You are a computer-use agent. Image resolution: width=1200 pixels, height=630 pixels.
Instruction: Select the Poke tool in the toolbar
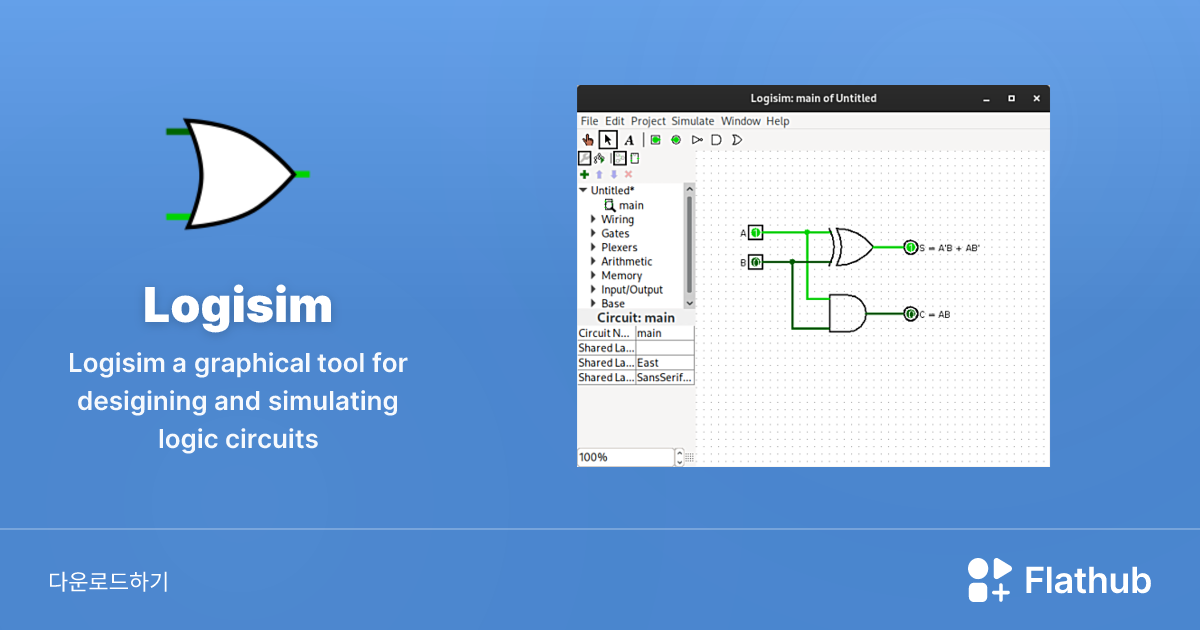pos(588,140)
